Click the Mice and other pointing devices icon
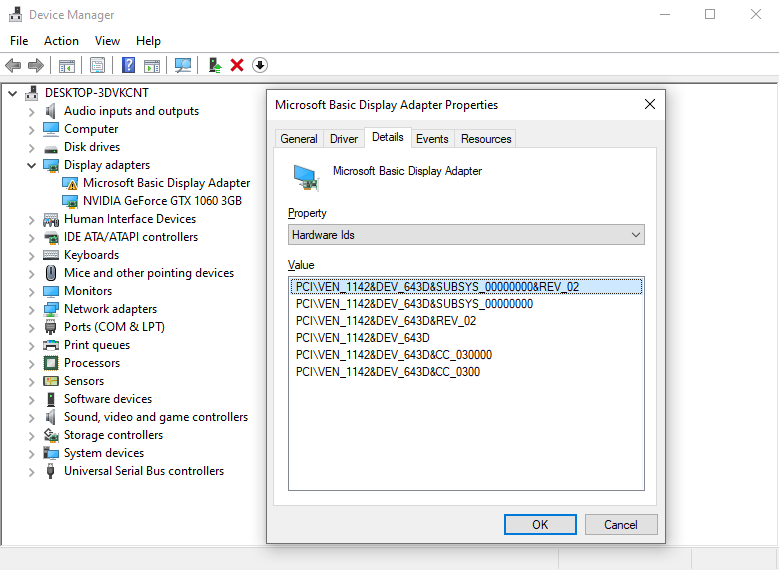 coord(51,273)
